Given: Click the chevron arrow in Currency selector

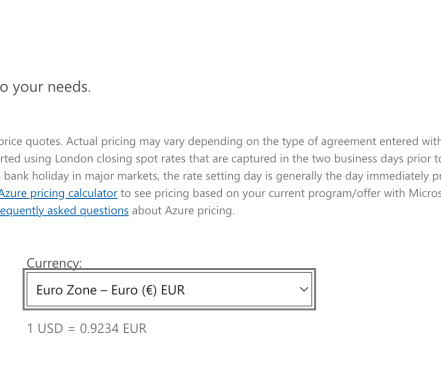Looking at the screenshot, I should [304, 289].
